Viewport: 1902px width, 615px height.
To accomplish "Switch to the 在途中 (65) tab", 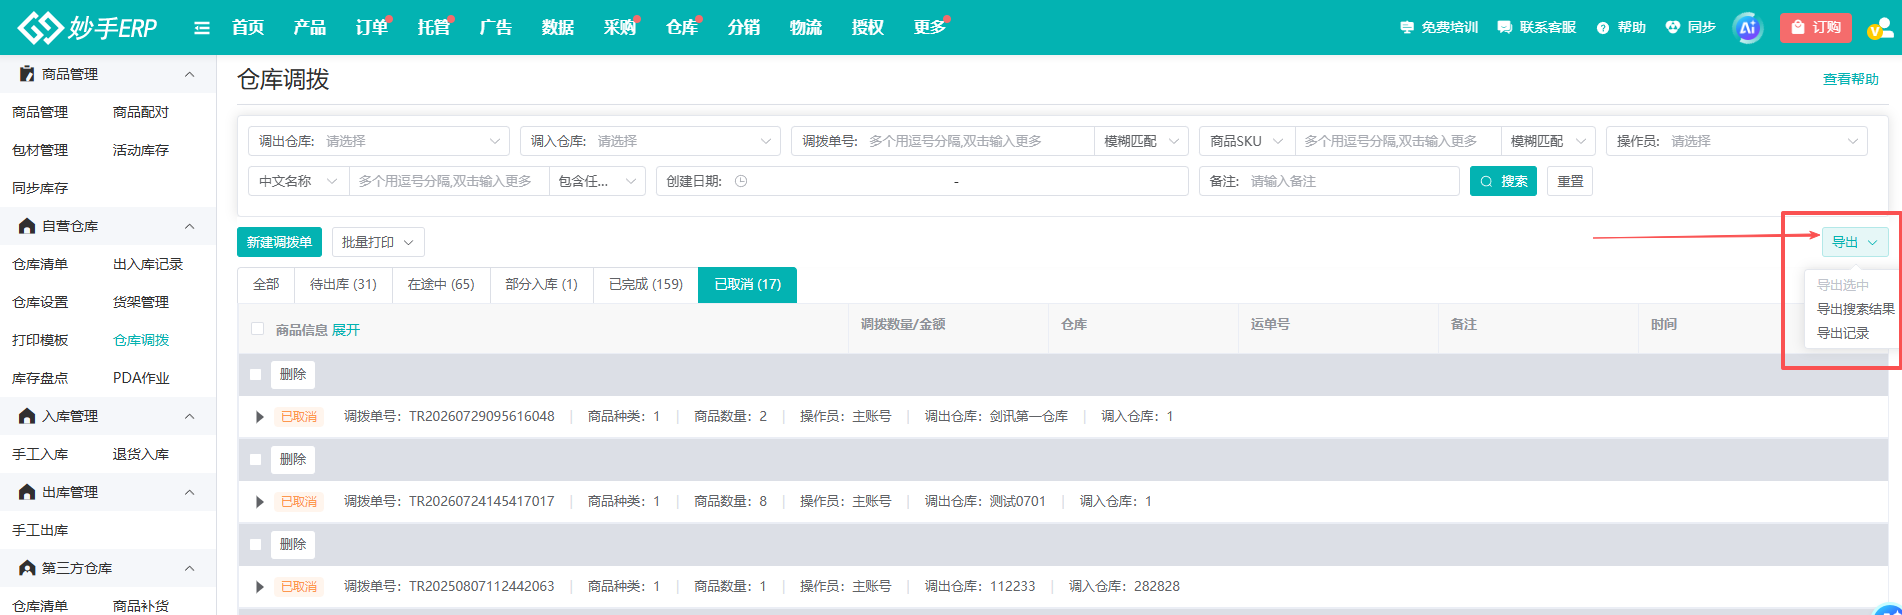I will 441,284.
